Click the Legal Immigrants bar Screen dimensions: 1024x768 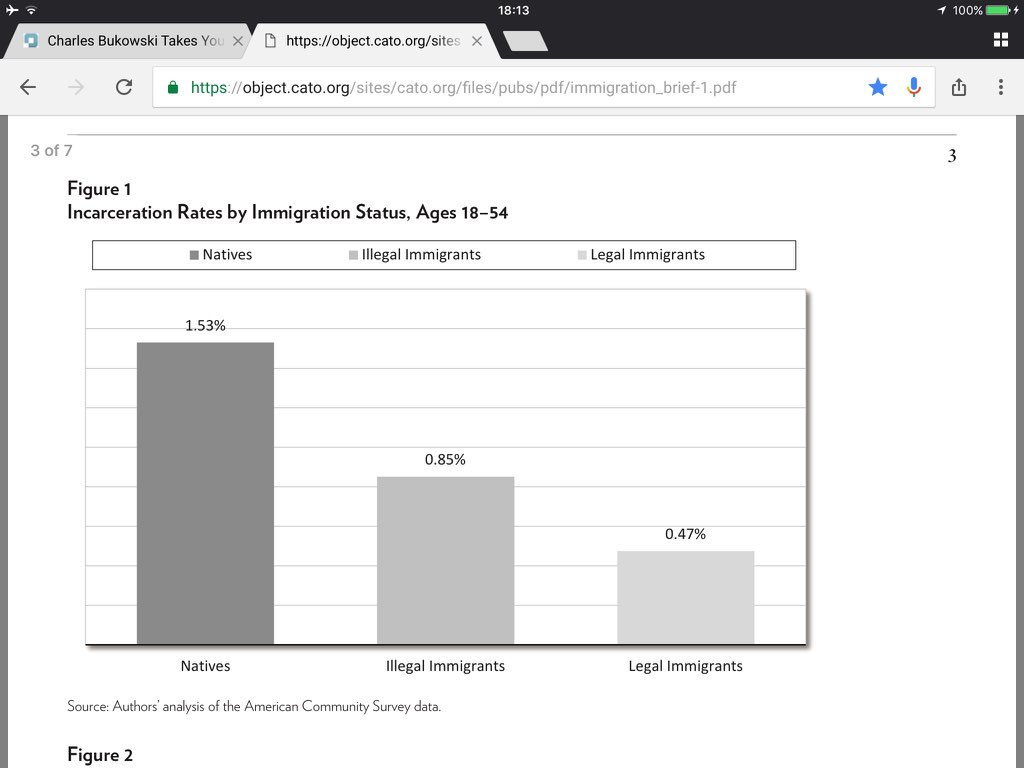pyautogui.click(x=686, y=598)
